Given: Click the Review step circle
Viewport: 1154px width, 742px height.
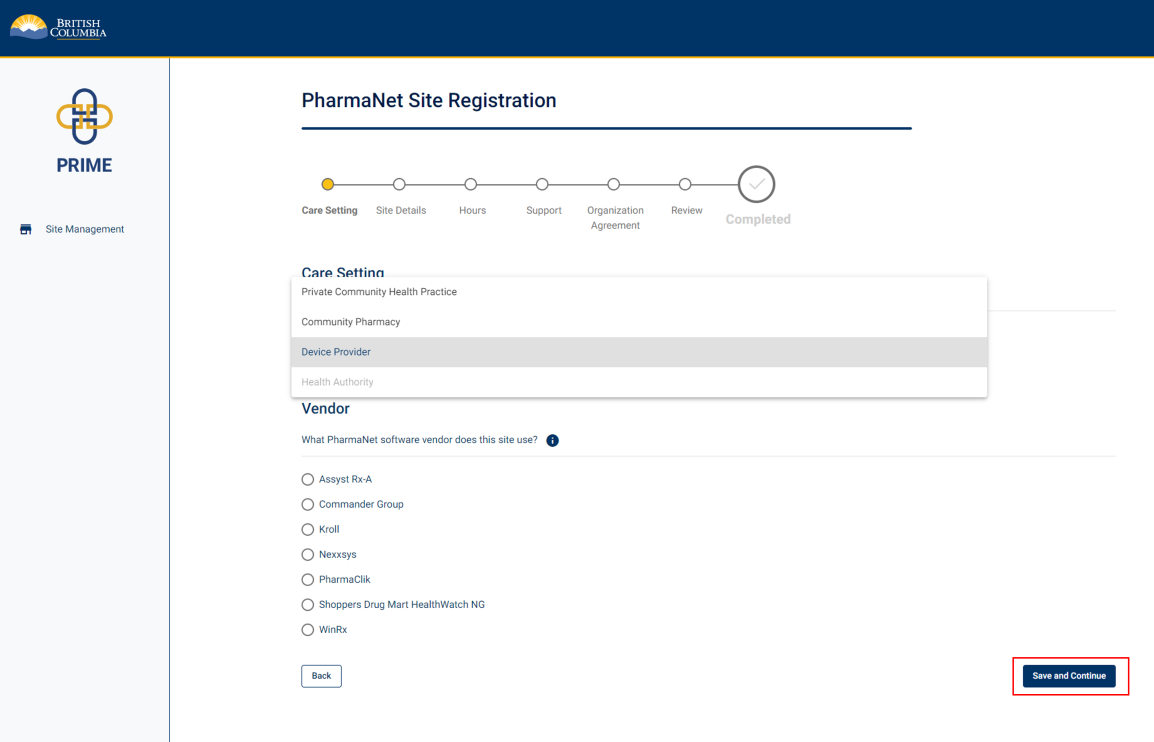Looking at the screenshot, I should (x=685, y=184).
